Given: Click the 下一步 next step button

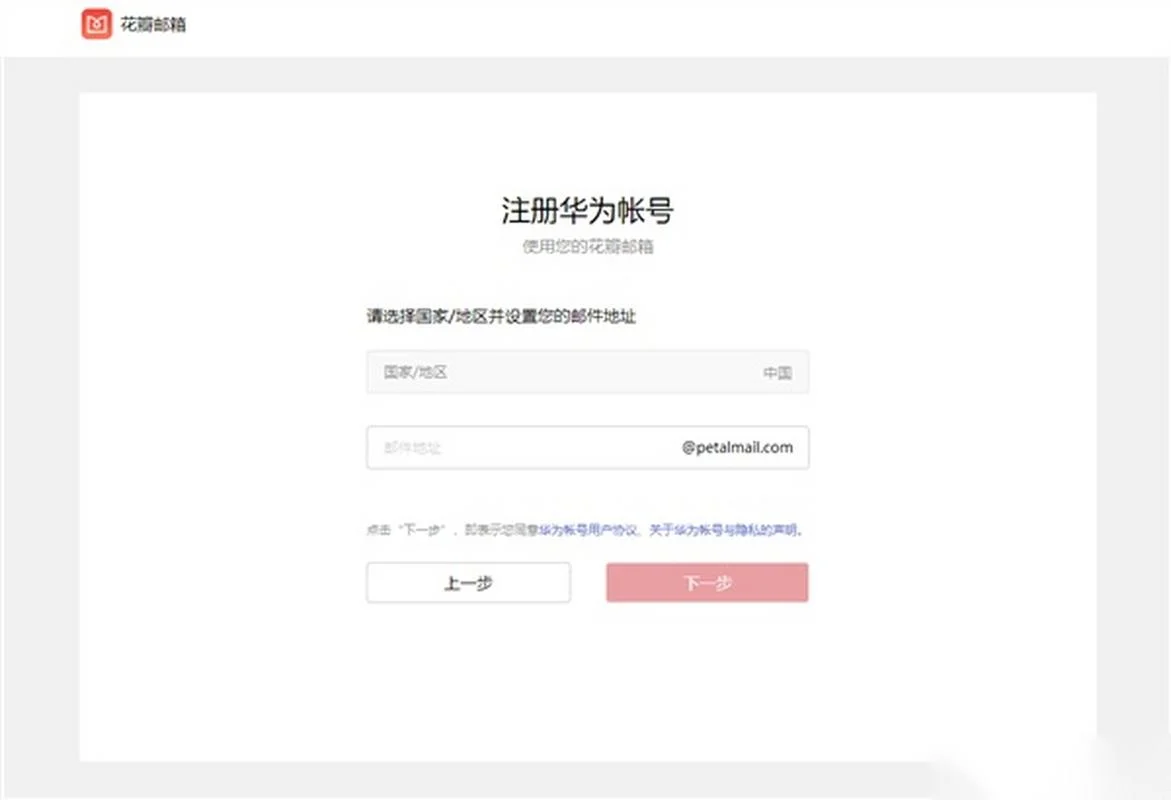Looking at the screenshot, I should [x=707, y=583].
